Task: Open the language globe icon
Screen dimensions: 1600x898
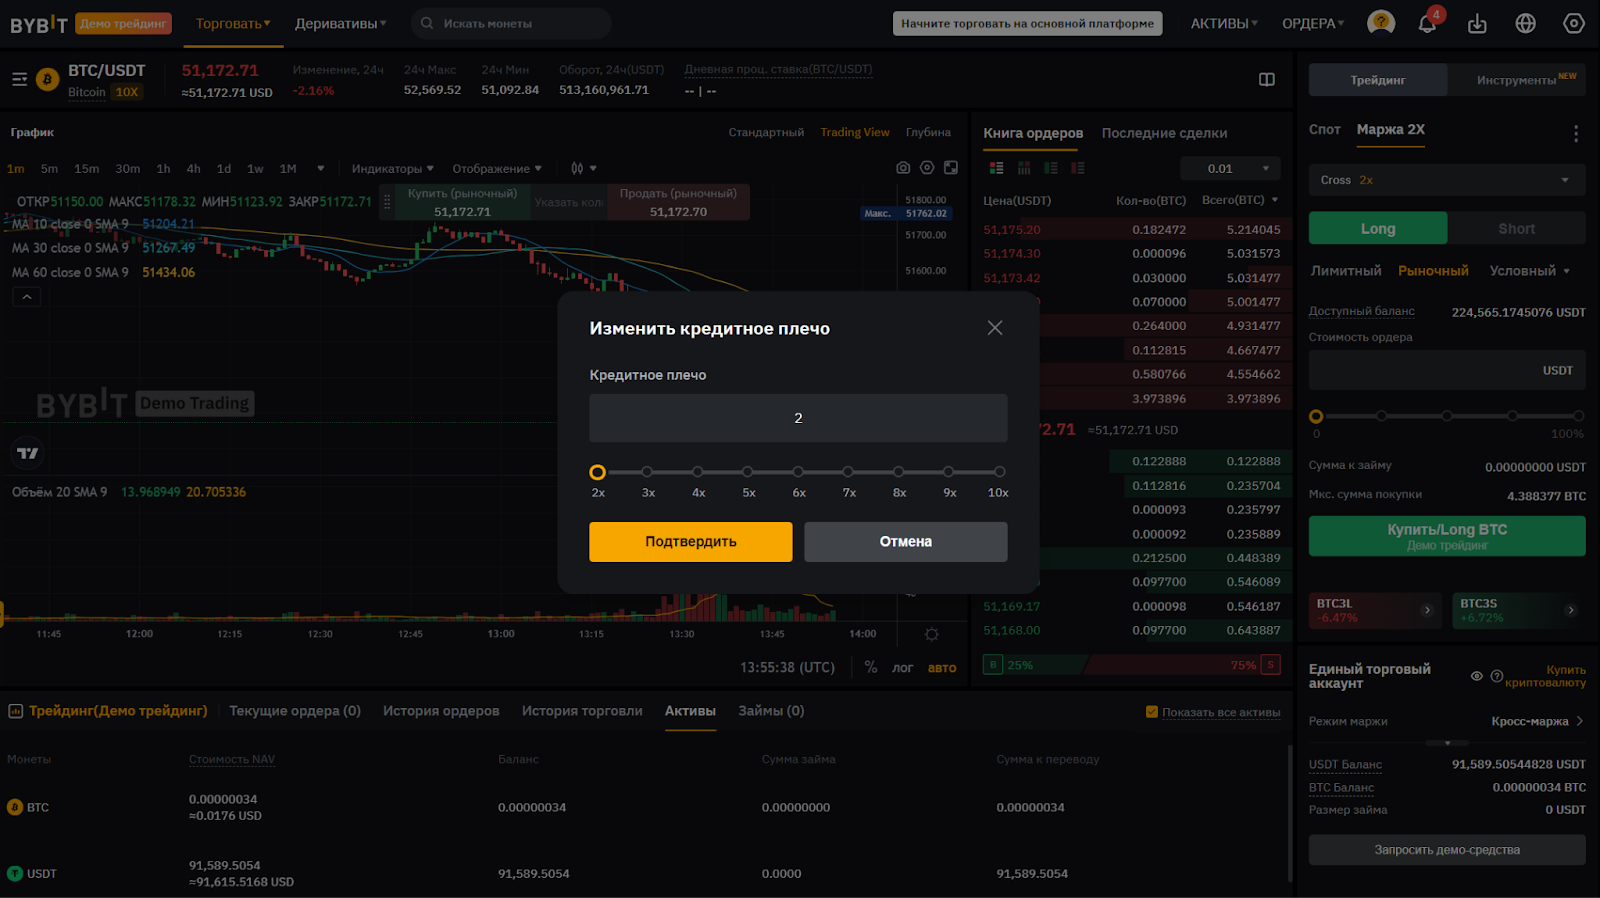Action: pos(1525,24)
